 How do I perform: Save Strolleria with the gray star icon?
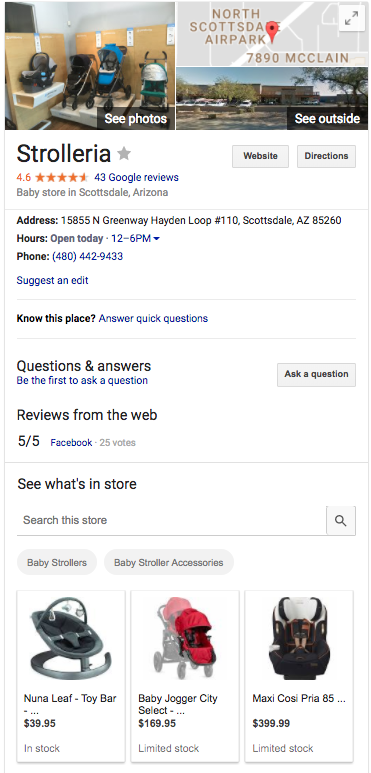point(124,154)
